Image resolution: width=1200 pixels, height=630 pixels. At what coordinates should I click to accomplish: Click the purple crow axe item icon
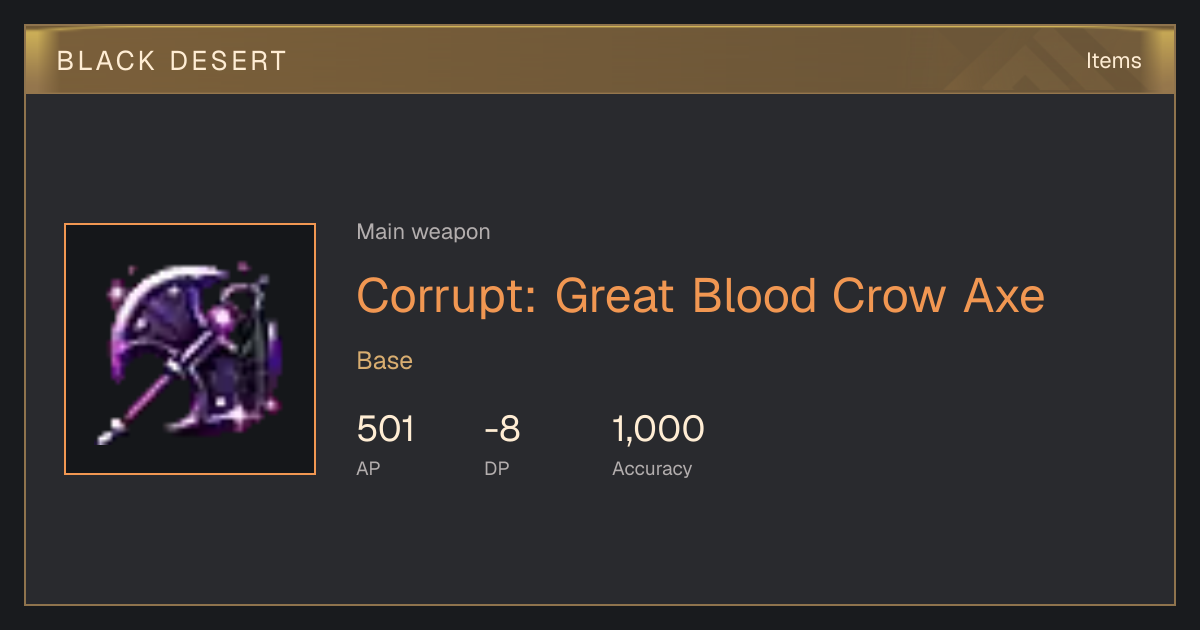pos(190,349)
